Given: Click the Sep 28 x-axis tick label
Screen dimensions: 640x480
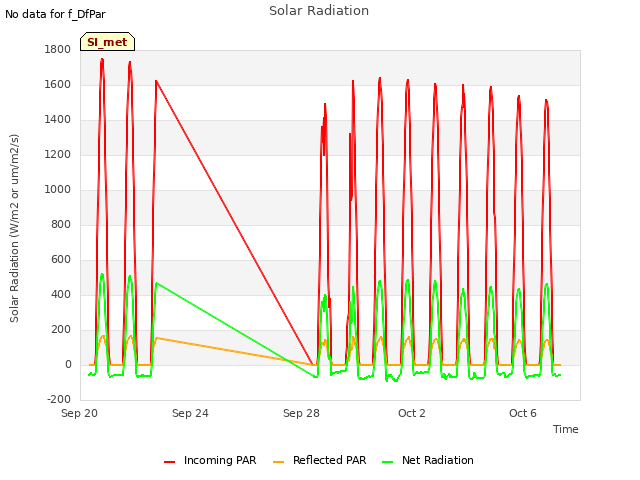Looking at the screenshot, I should coord(301,413).
